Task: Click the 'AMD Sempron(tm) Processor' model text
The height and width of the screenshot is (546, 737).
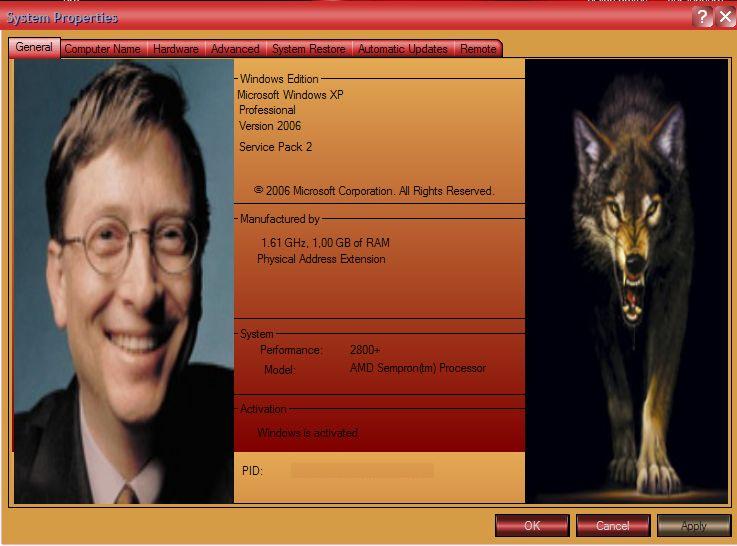Action: click(418, 368)
